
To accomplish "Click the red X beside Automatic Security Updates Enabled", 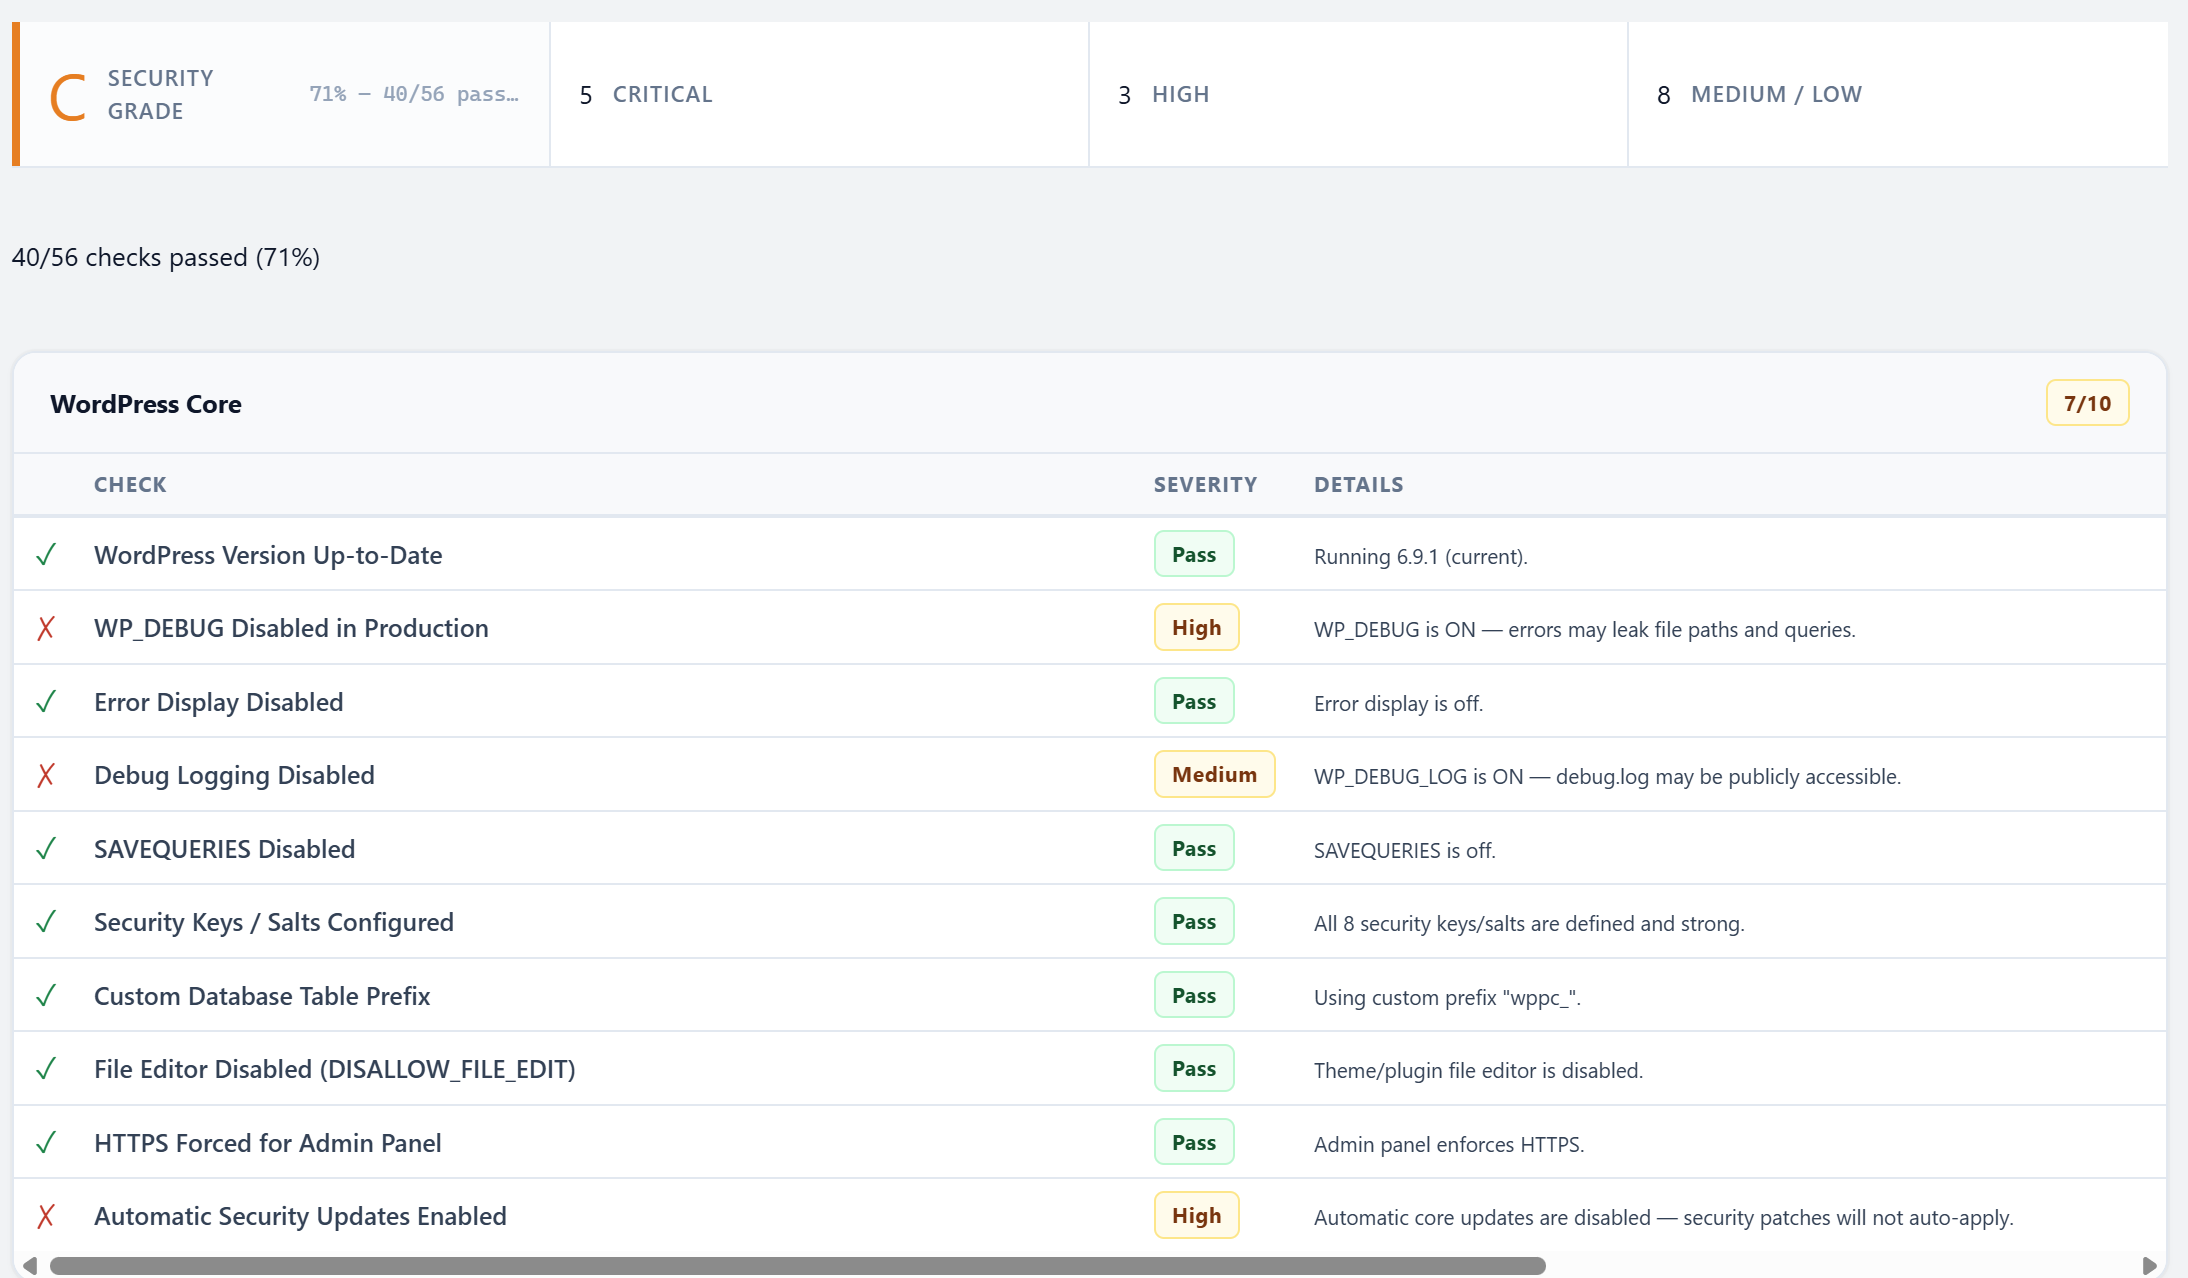I will 46,1215.
